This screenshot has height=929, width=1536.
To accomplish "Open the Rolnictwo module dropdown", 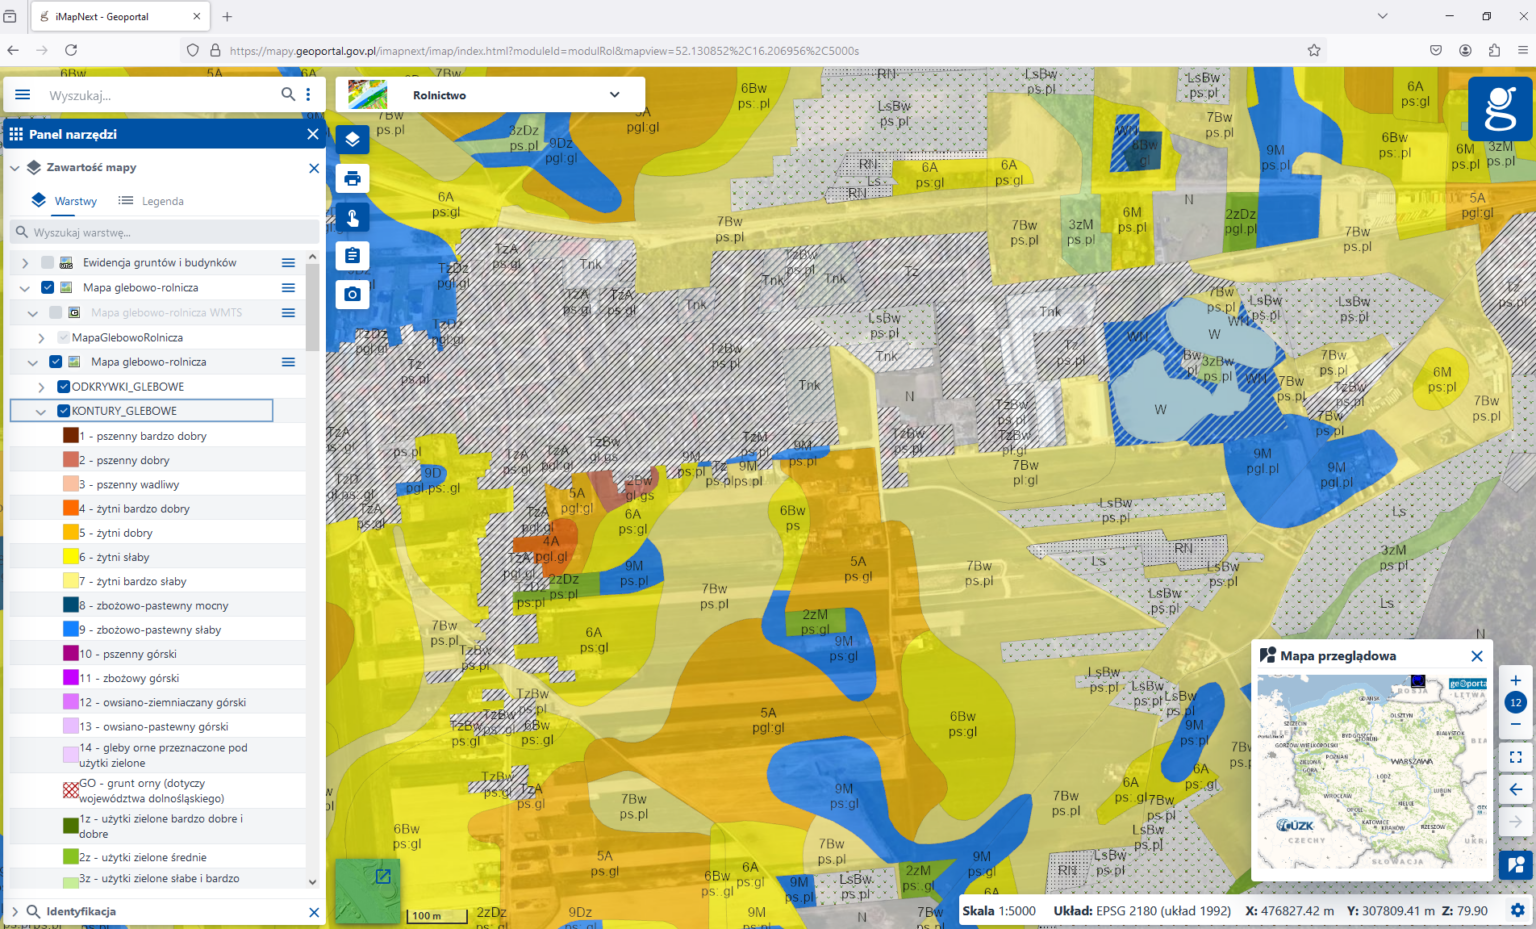I will coord(614,94).
